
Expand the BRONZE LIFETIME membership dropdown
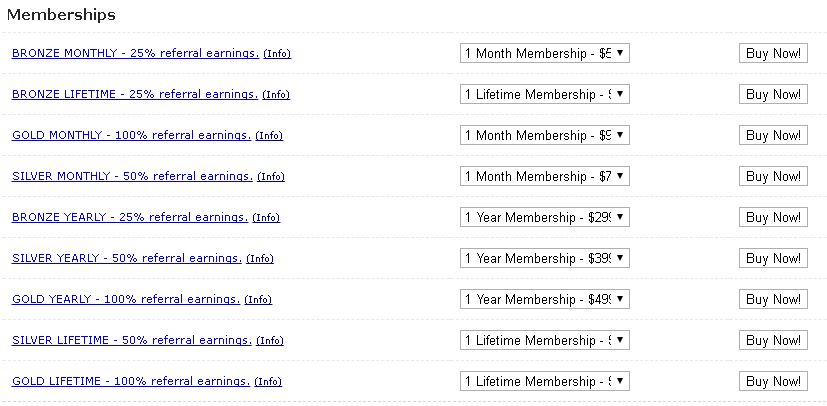(x=545, y=94)
